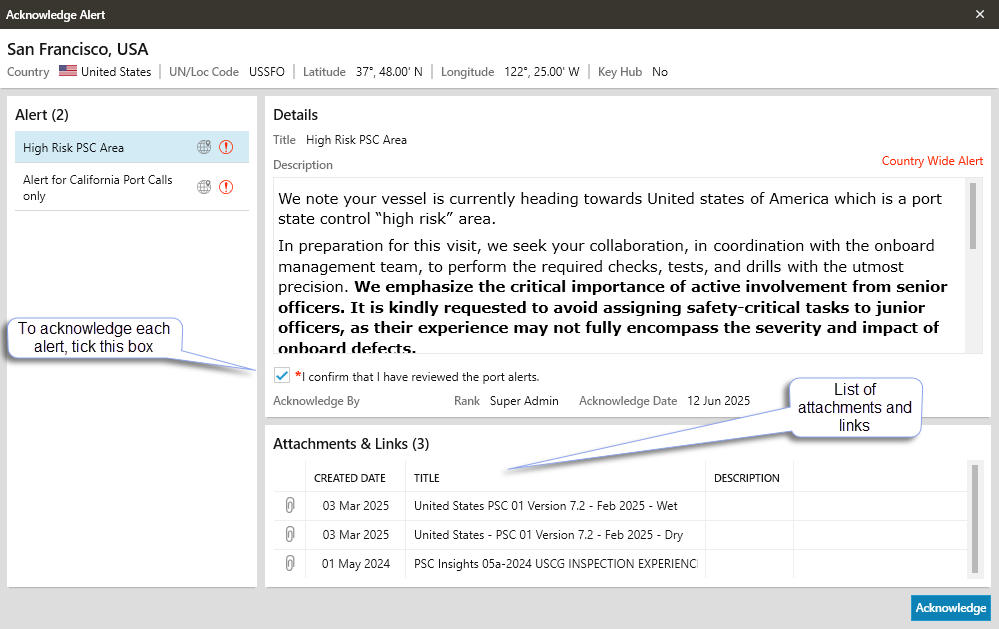Close the Acknowledge Alert dialog

(x=980, y=14)
